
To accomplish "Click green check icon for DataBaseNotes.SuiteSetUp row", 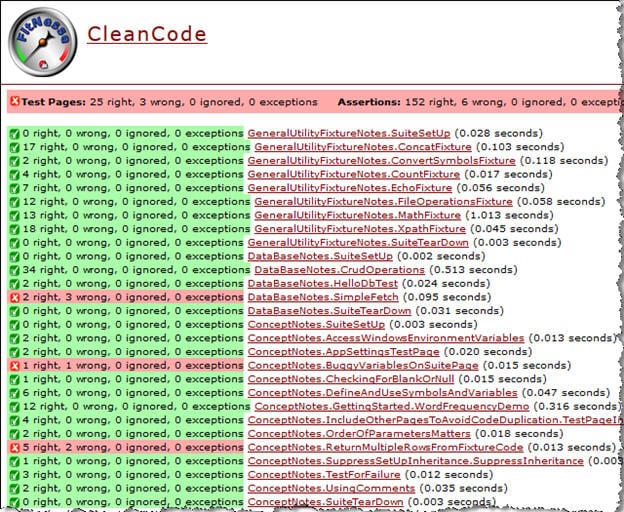I will [14, 257].
